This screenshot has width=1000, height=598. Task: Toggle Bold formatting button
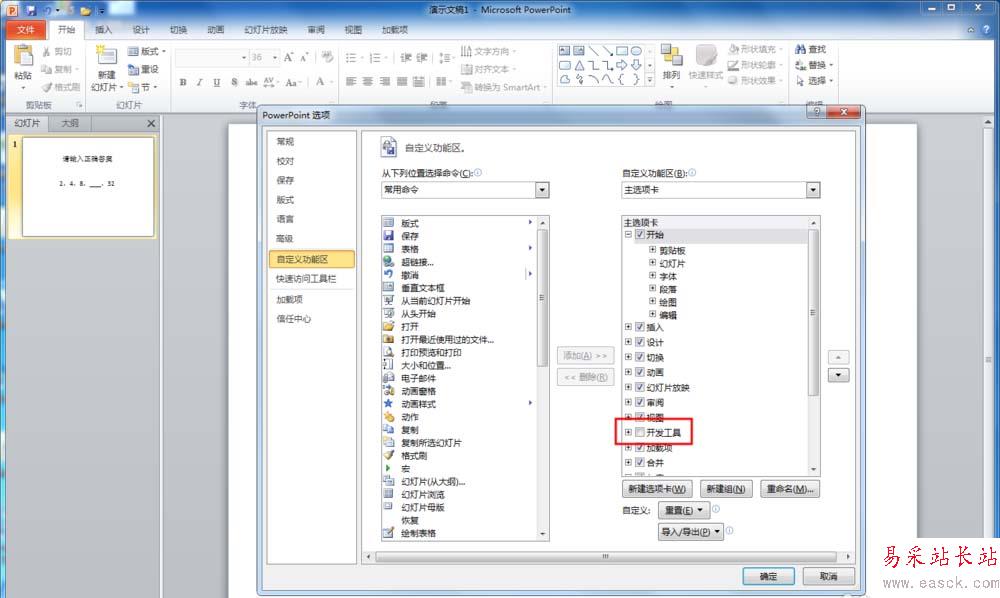(x=183, y=82)
